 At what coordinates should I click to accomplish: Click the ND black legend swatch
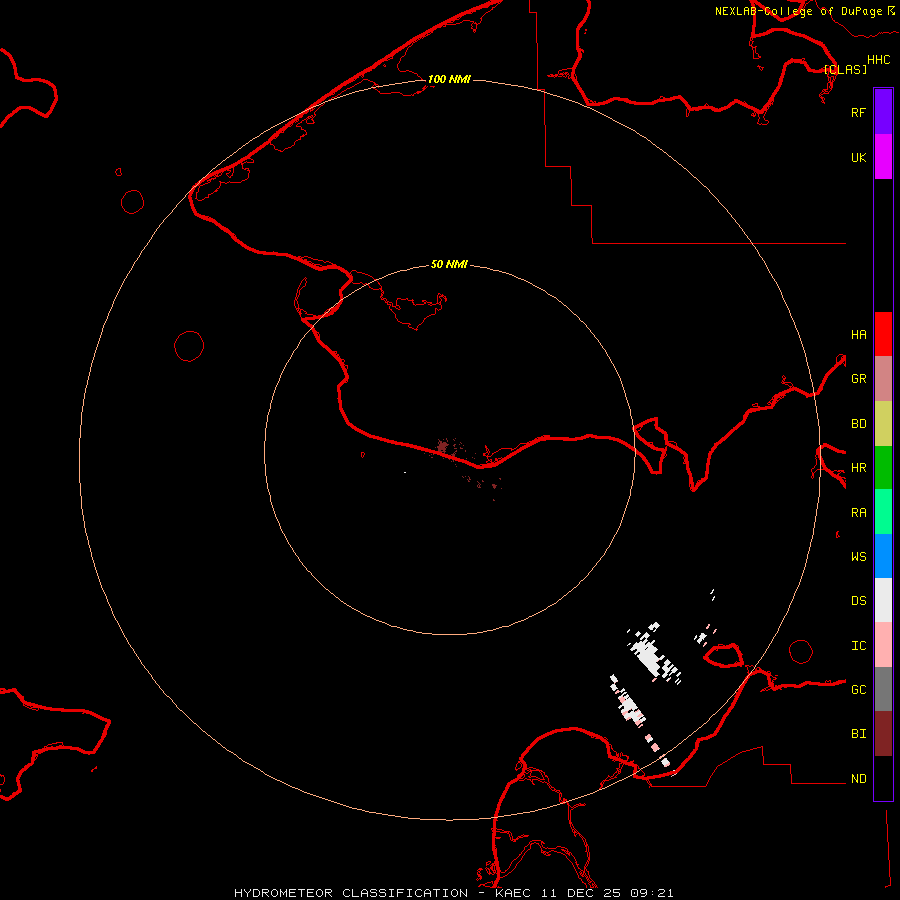[x=883, y=778]
